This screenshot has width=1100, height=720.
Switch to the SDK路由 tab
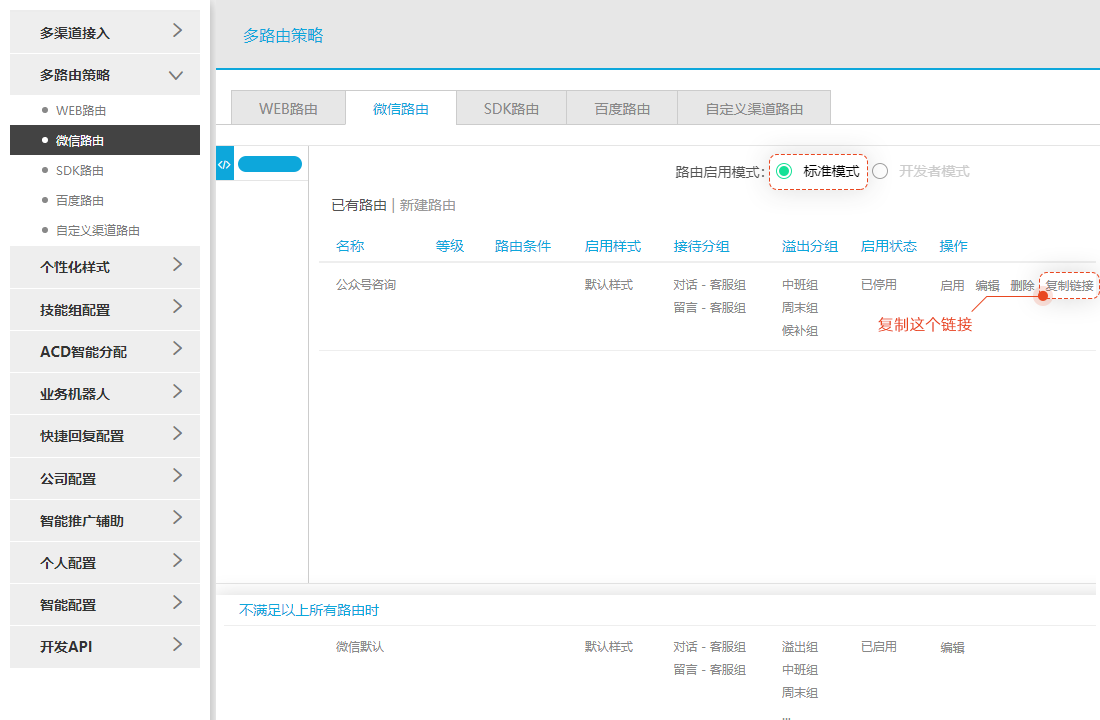[x=511, y=108]
